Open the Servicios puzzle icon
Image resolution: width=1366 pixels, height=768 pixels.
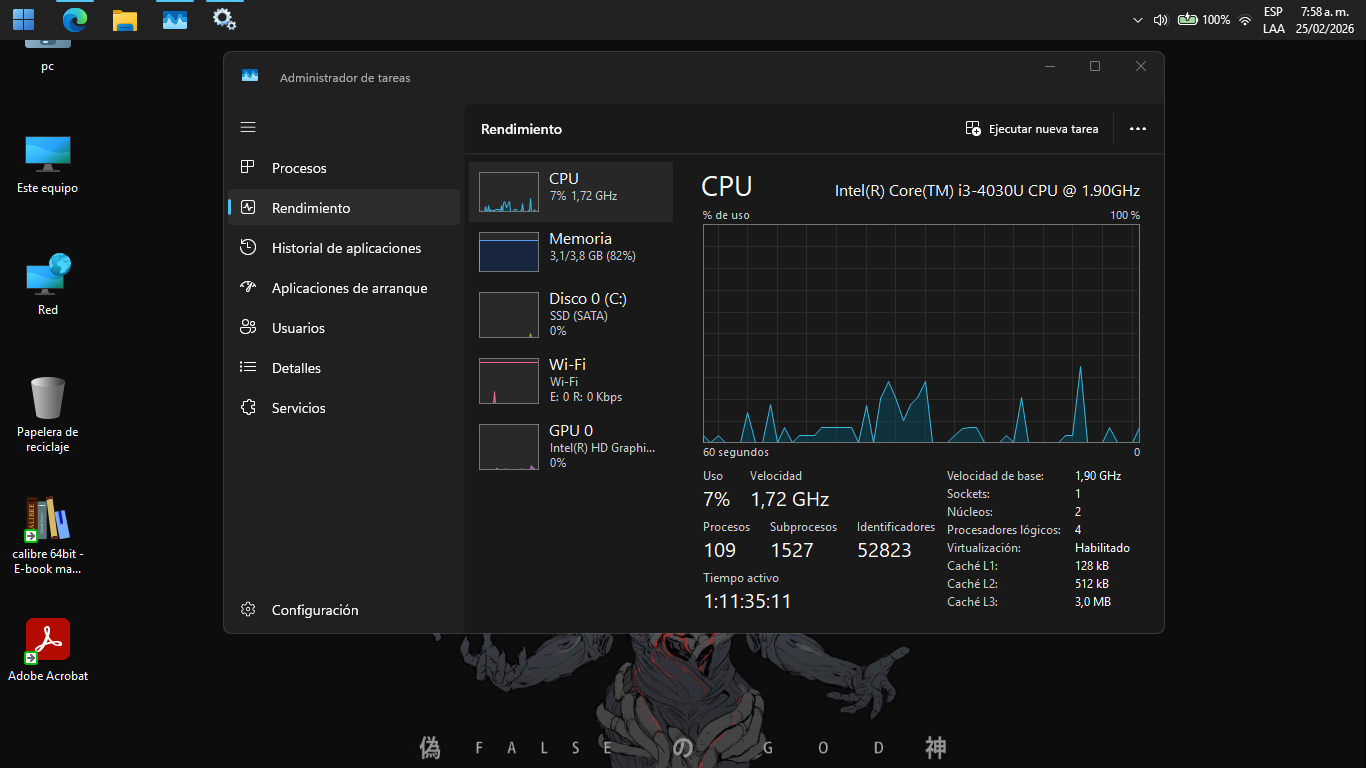pos(248,408)
